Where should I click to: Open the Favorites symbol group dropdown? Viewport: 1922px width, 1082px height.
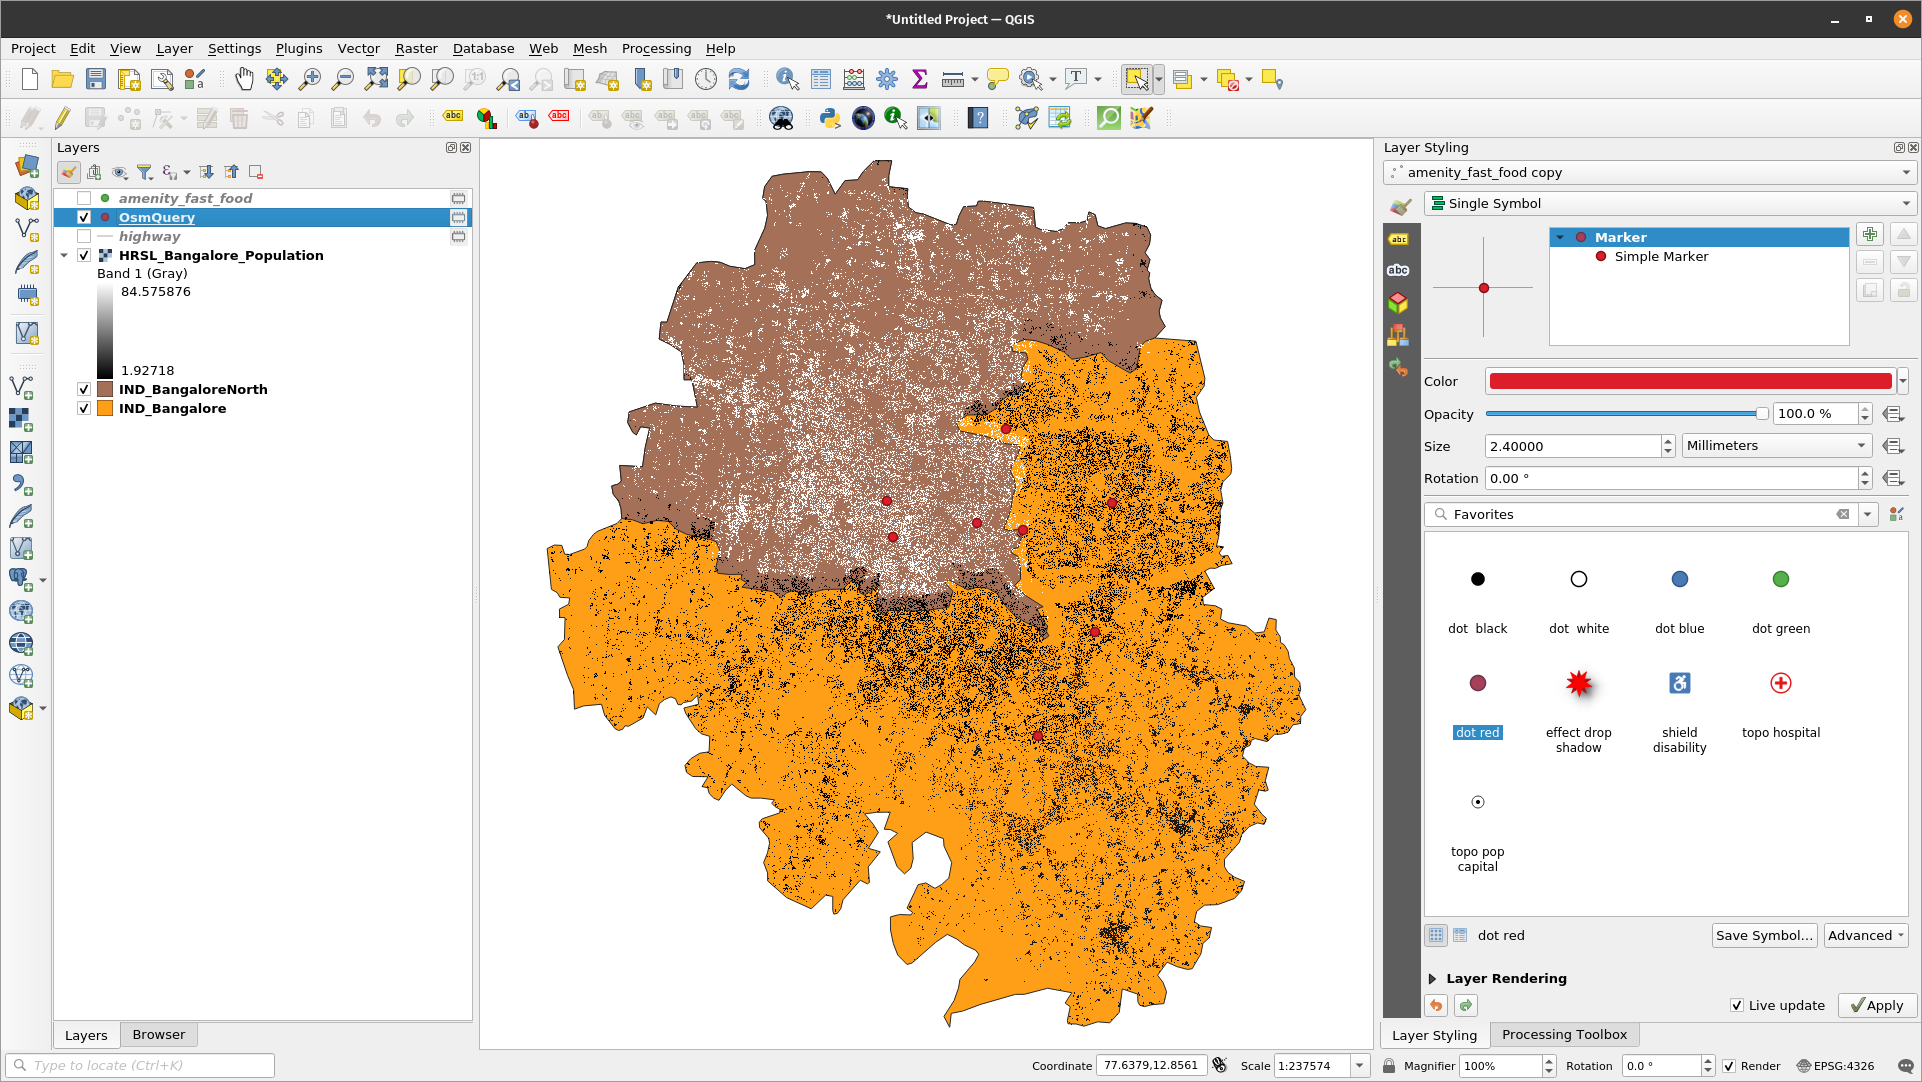(1867, 514)
